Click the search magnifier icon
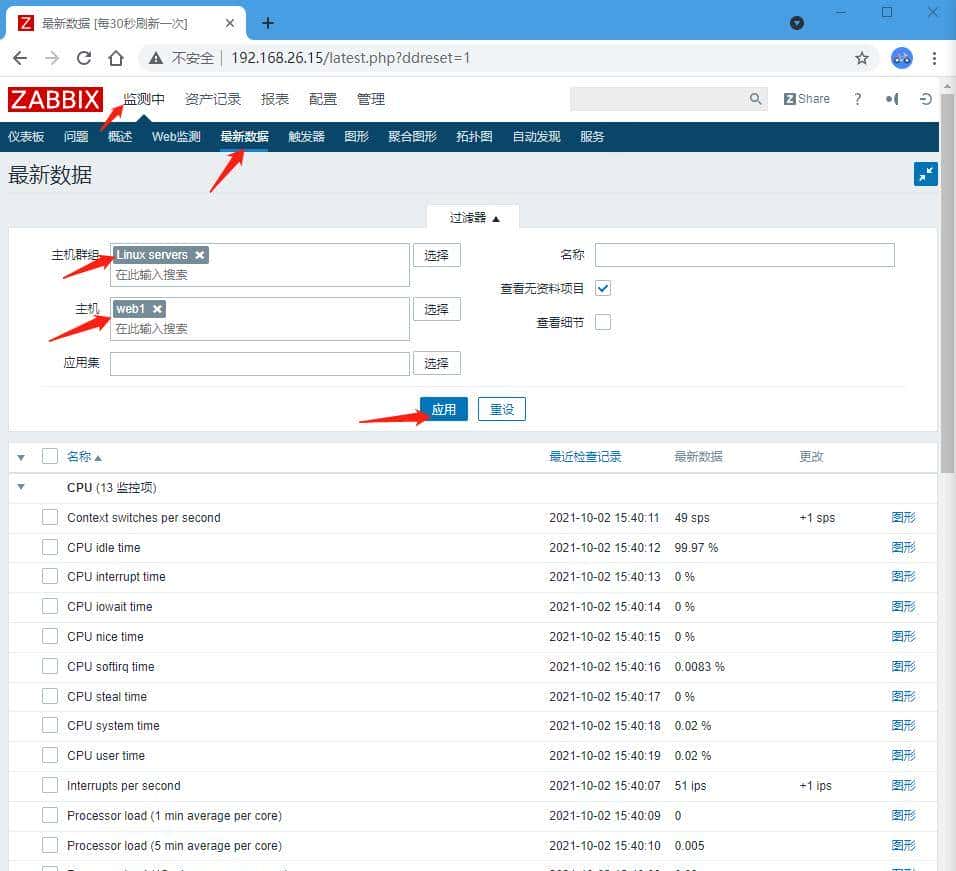Image resolution: width=956 pixels, height=871 pixels. [756, 99]
